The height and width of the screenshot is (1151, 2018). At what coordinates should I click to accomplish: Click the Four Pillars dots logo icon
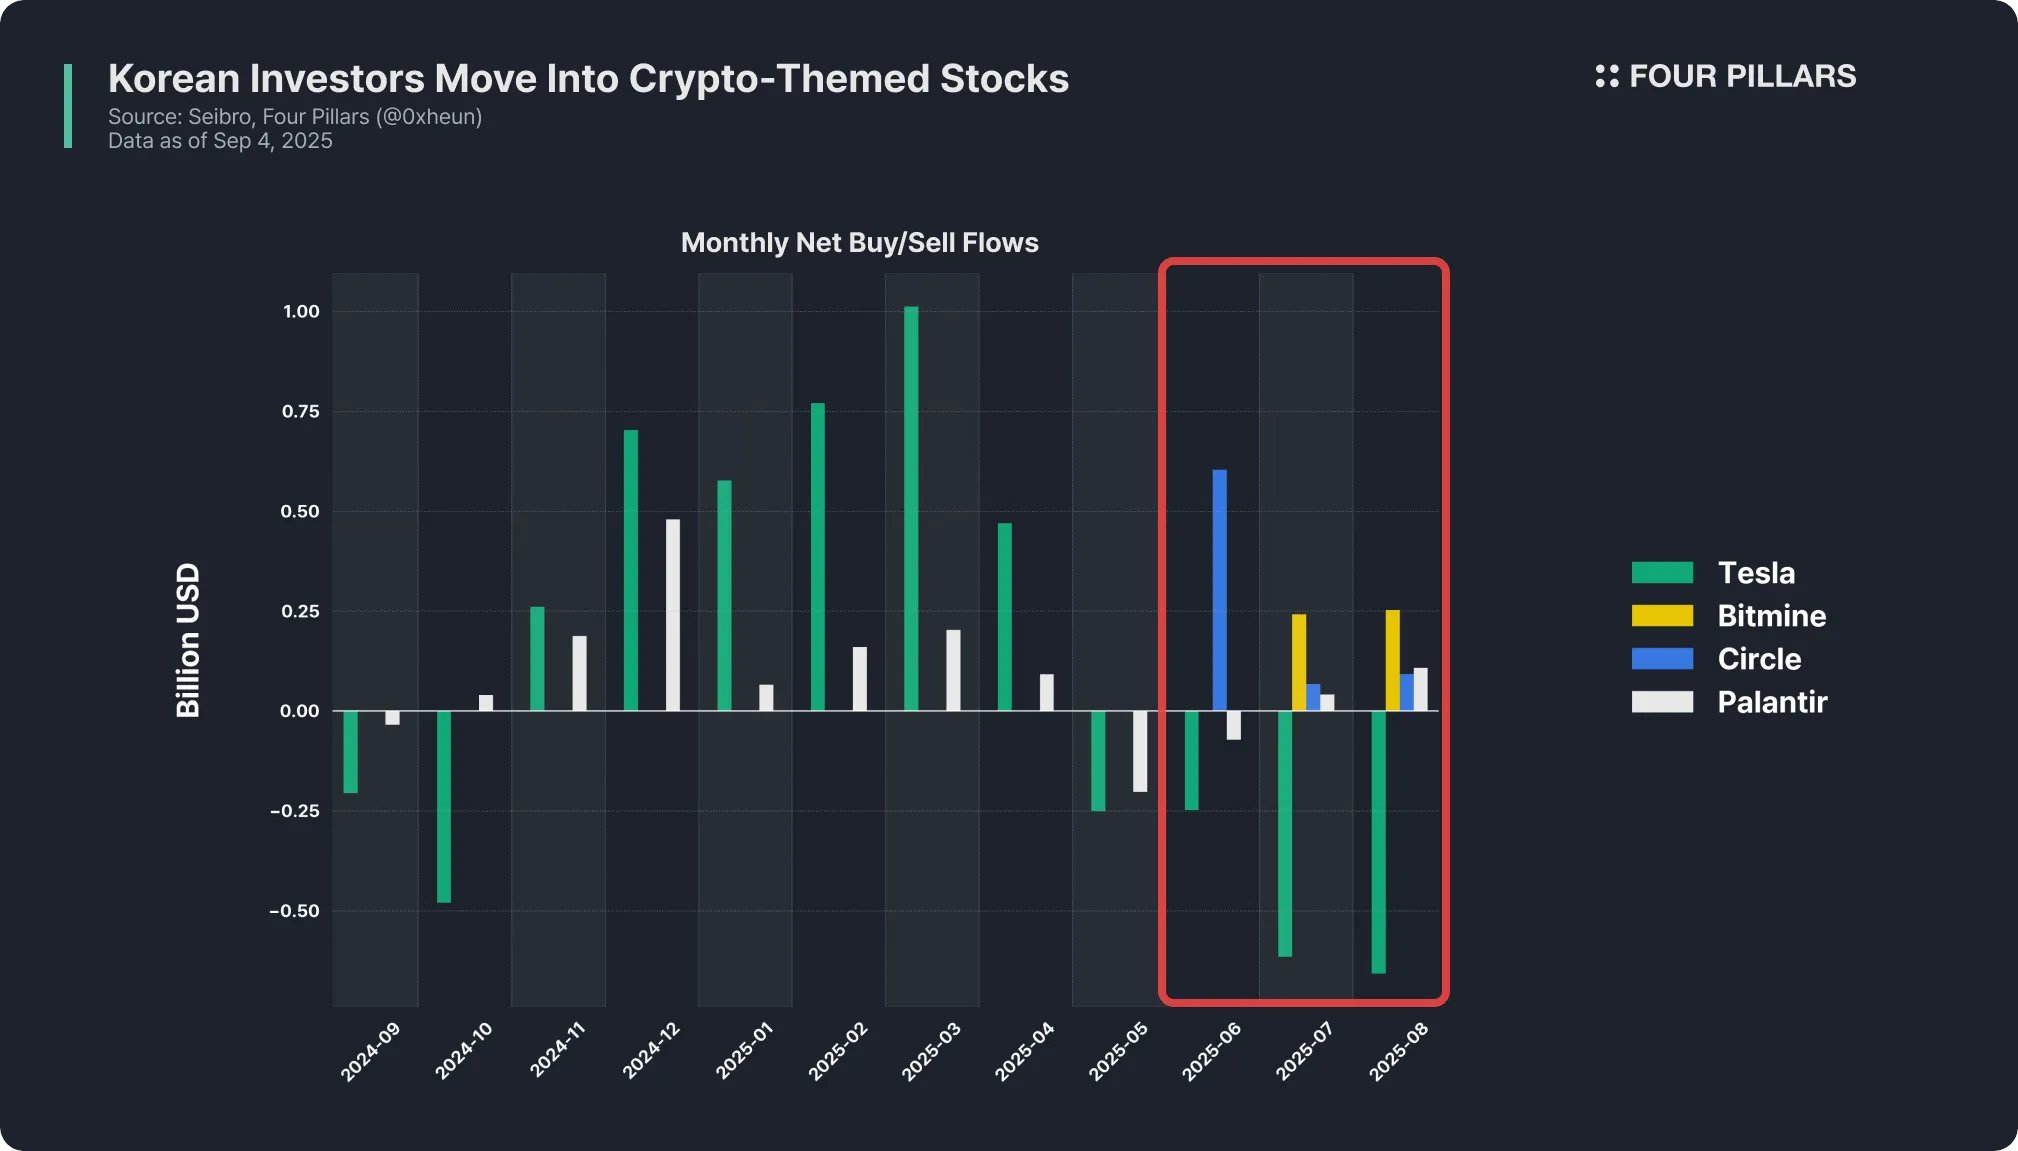tap(1606, 76)
